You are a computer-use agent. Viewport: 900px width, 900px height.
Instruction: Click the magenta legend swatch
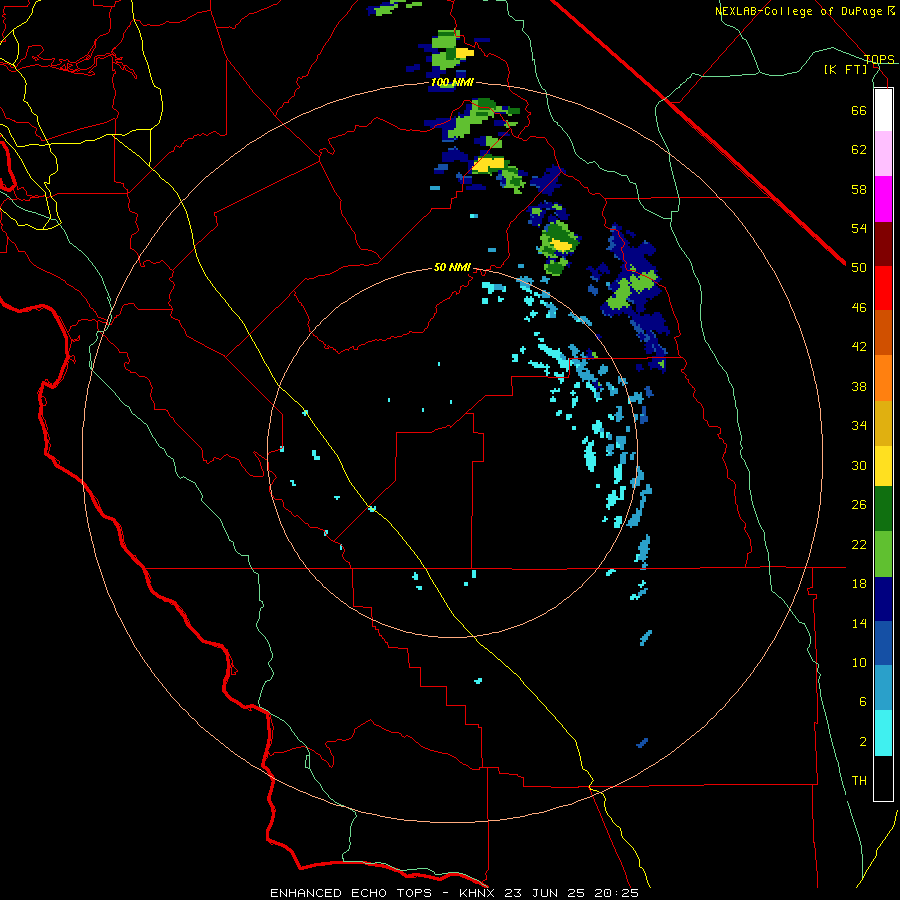(x=883, y=199)
